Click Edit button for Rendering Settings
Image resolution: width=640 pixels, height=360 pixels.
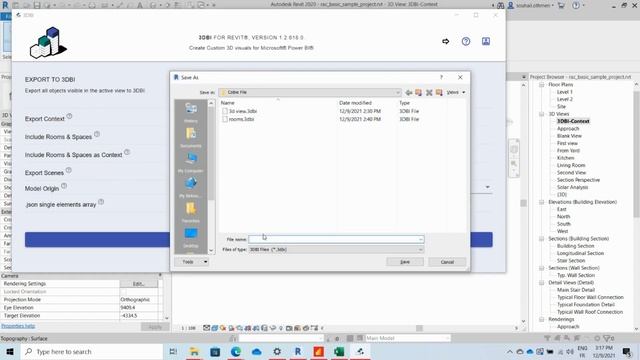(139, 284)
